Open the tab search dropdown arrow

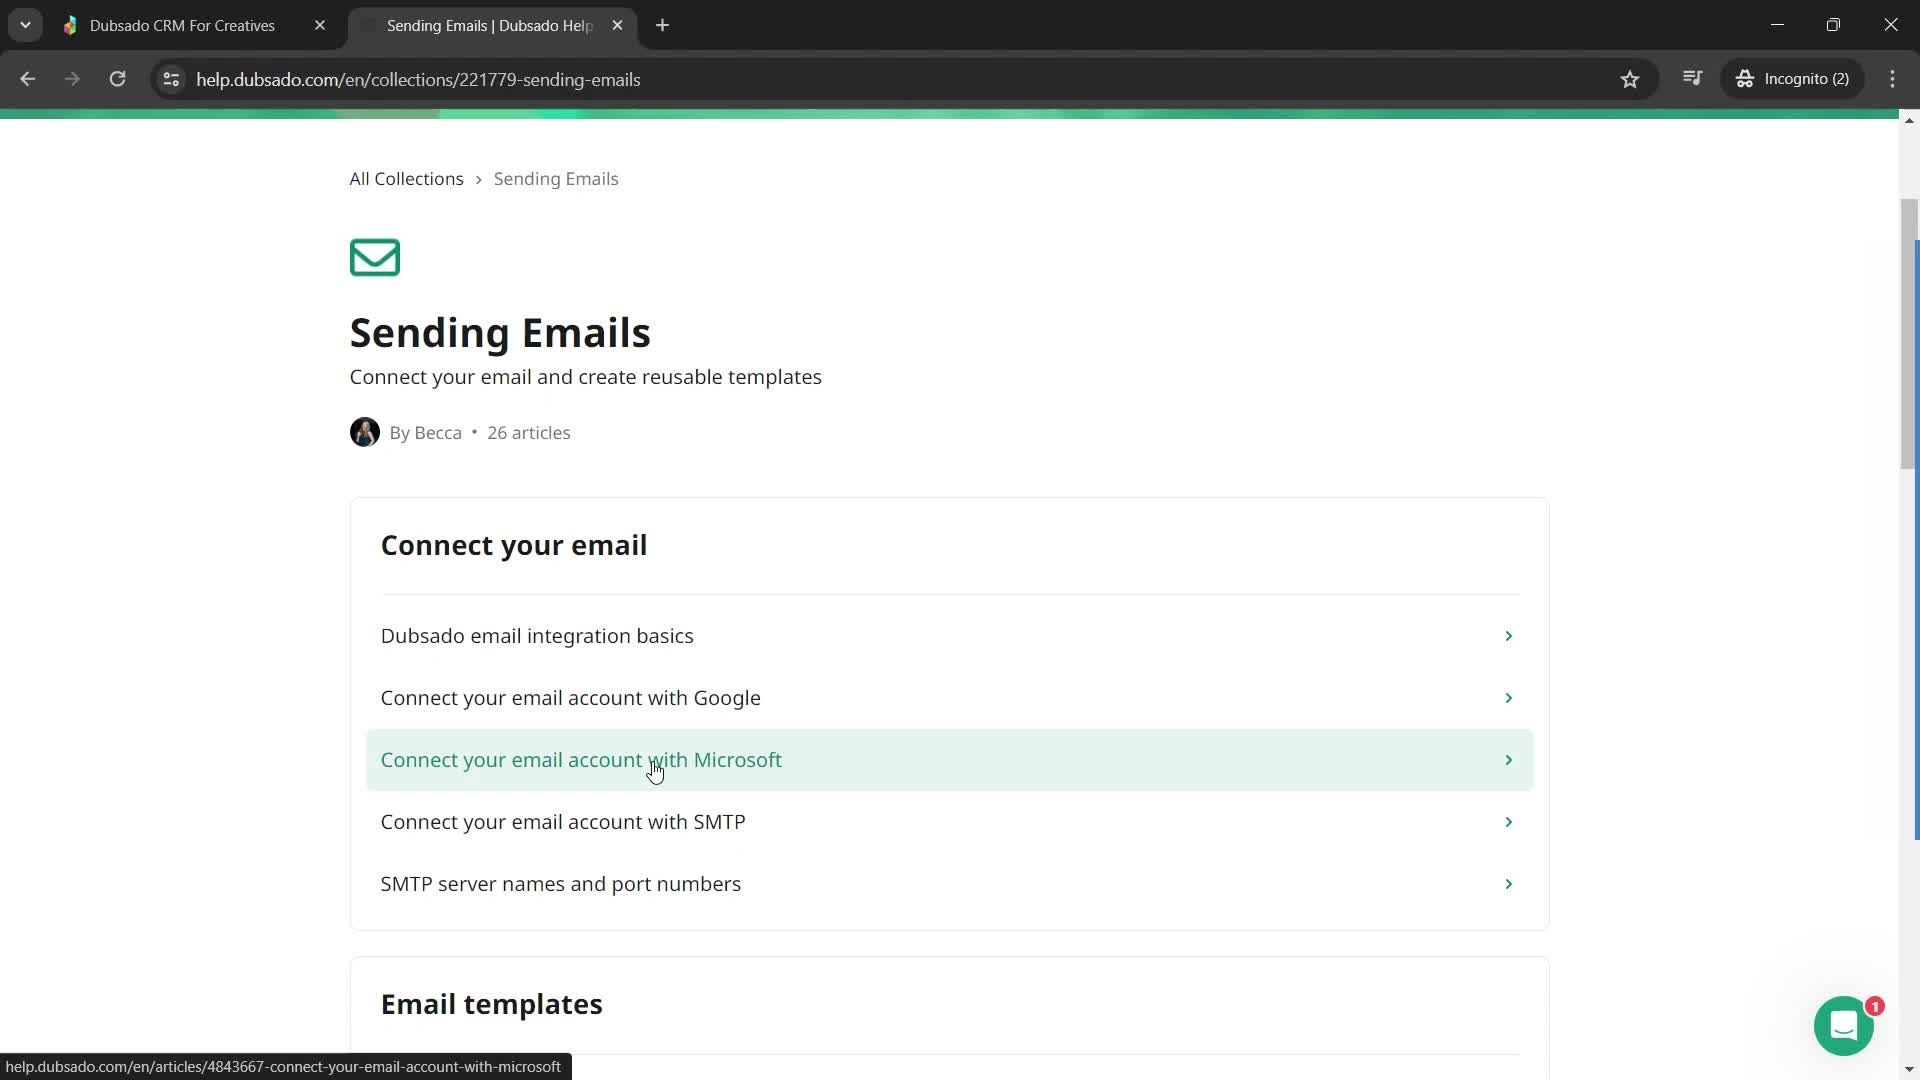tap(25, 25)
